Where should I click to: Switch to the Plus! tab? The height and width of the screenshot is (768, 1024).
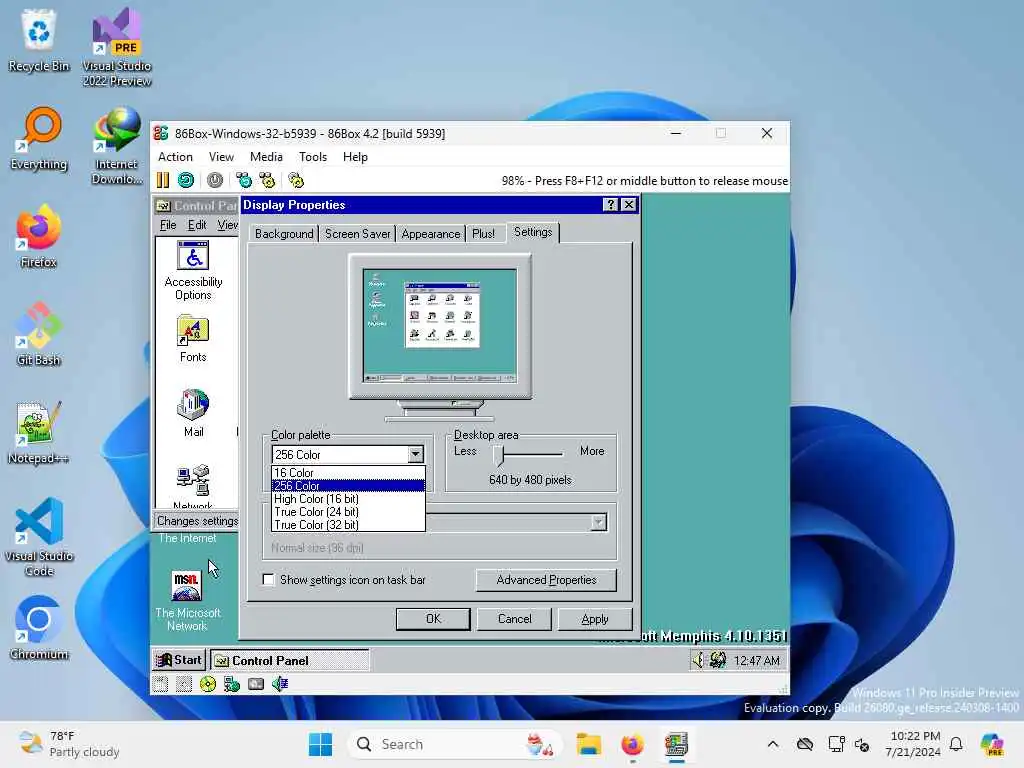coord(483,234)
